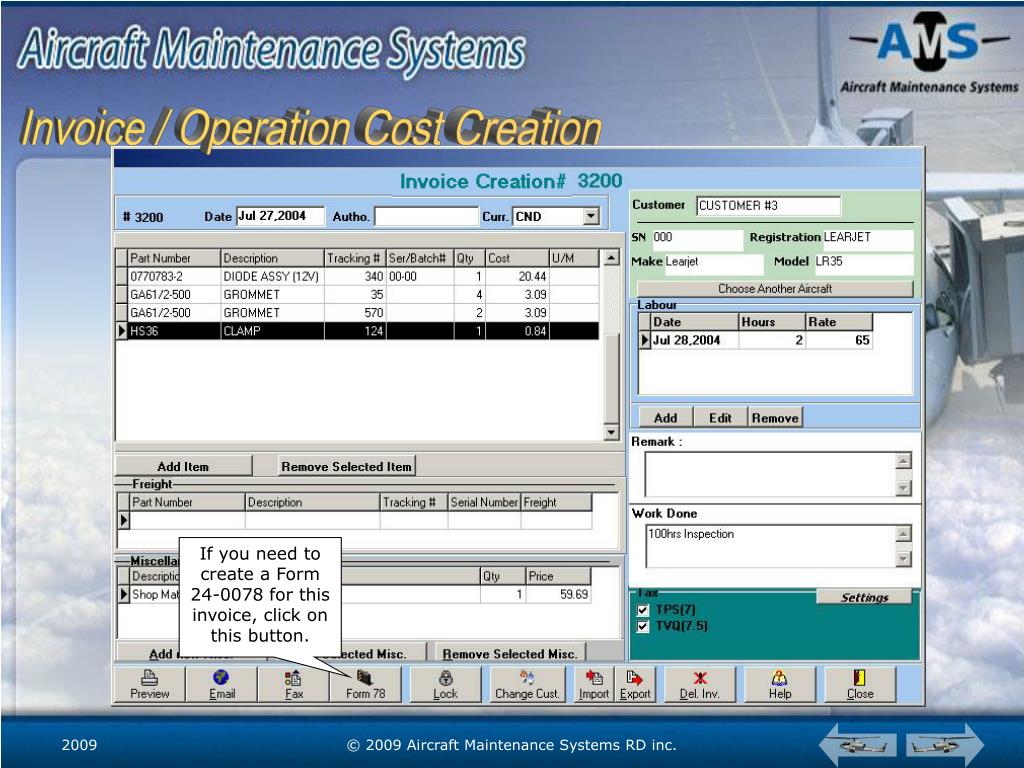The height and width of the screenshot is (768, 1024).
Task: Delete the invoice with Del. Inv.
Action: click(699, 684)
